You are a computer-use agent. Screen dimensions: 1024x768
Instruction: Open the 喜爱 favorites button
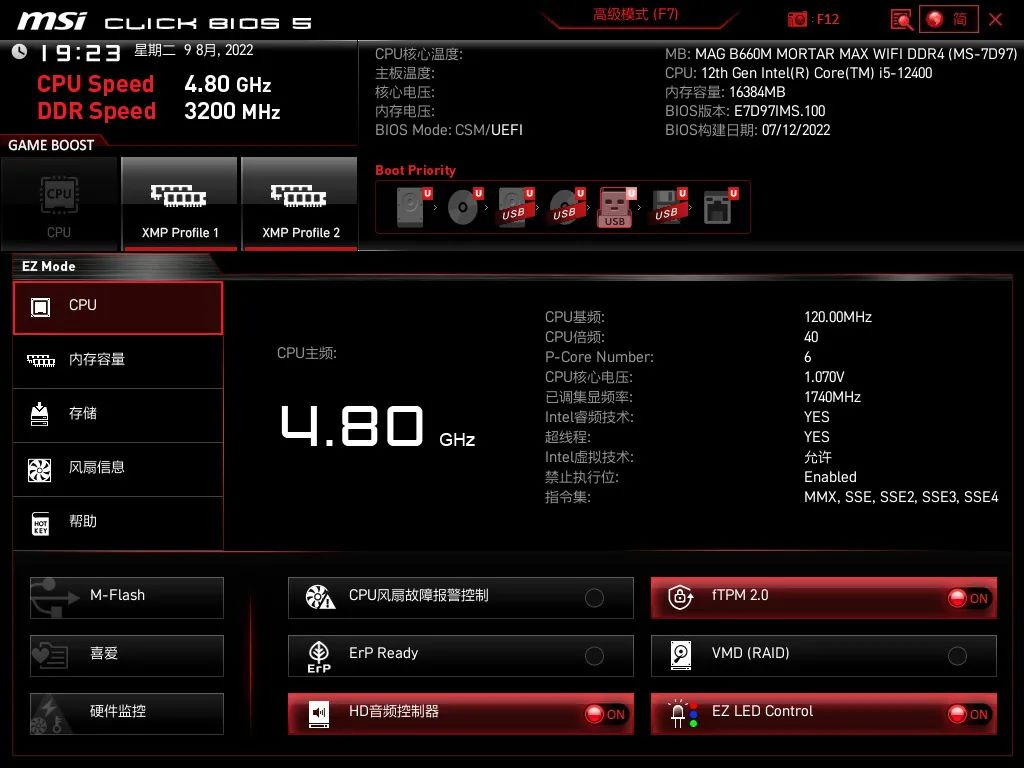click(127, 655)
